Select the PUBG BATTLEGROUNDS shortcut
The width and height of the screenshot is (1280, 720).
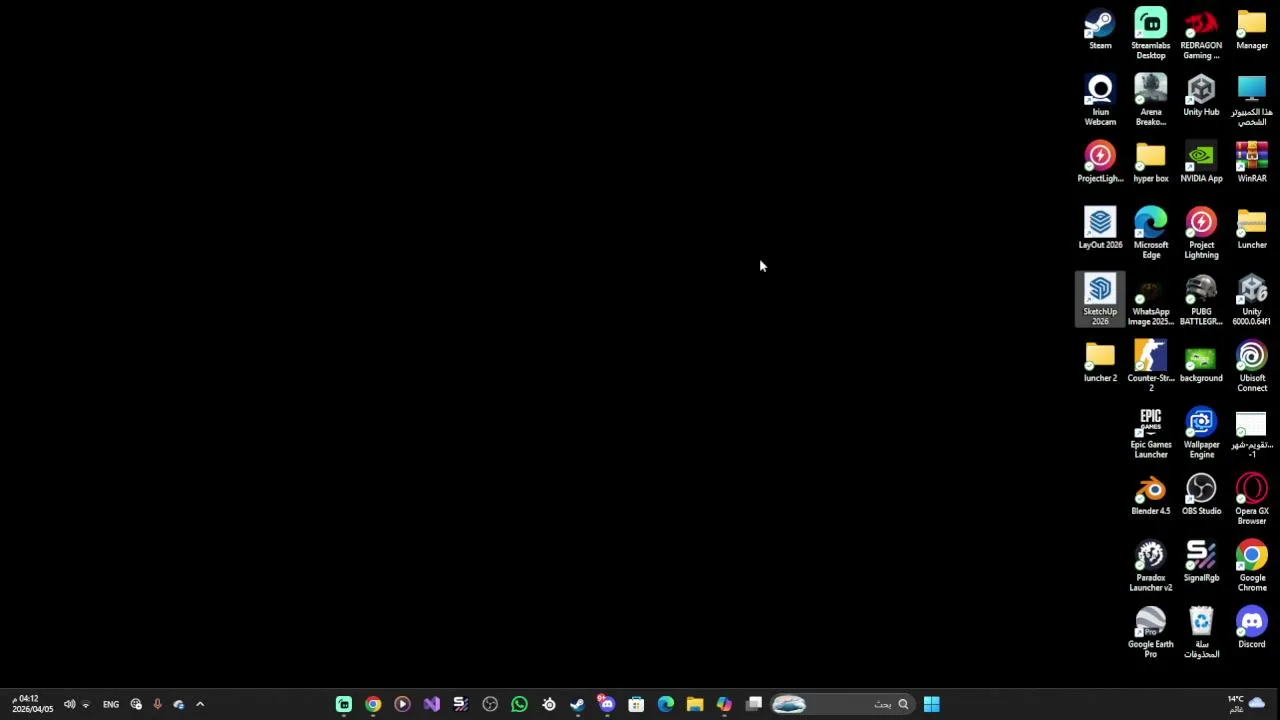tap(1201, 299)
